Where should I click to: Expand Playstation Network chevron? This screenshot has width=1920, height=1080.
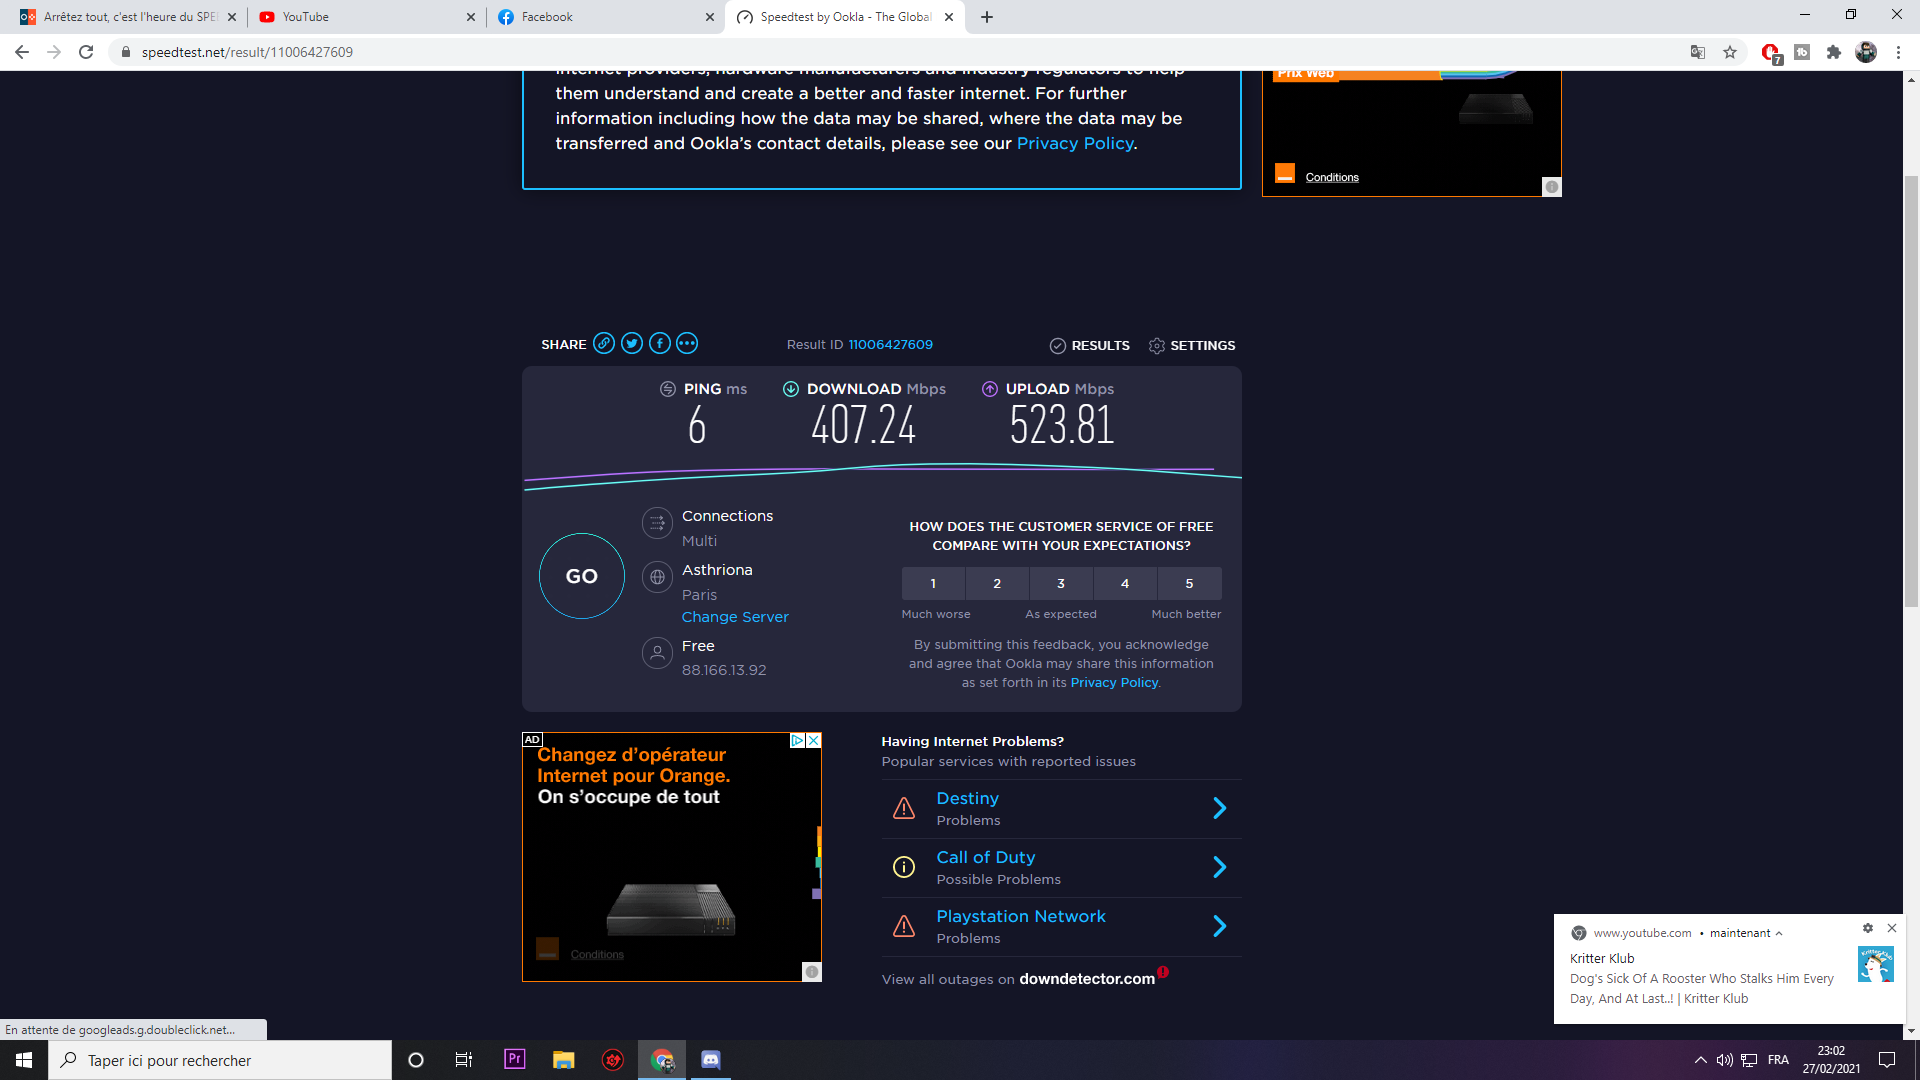(x=1219, y=927)
